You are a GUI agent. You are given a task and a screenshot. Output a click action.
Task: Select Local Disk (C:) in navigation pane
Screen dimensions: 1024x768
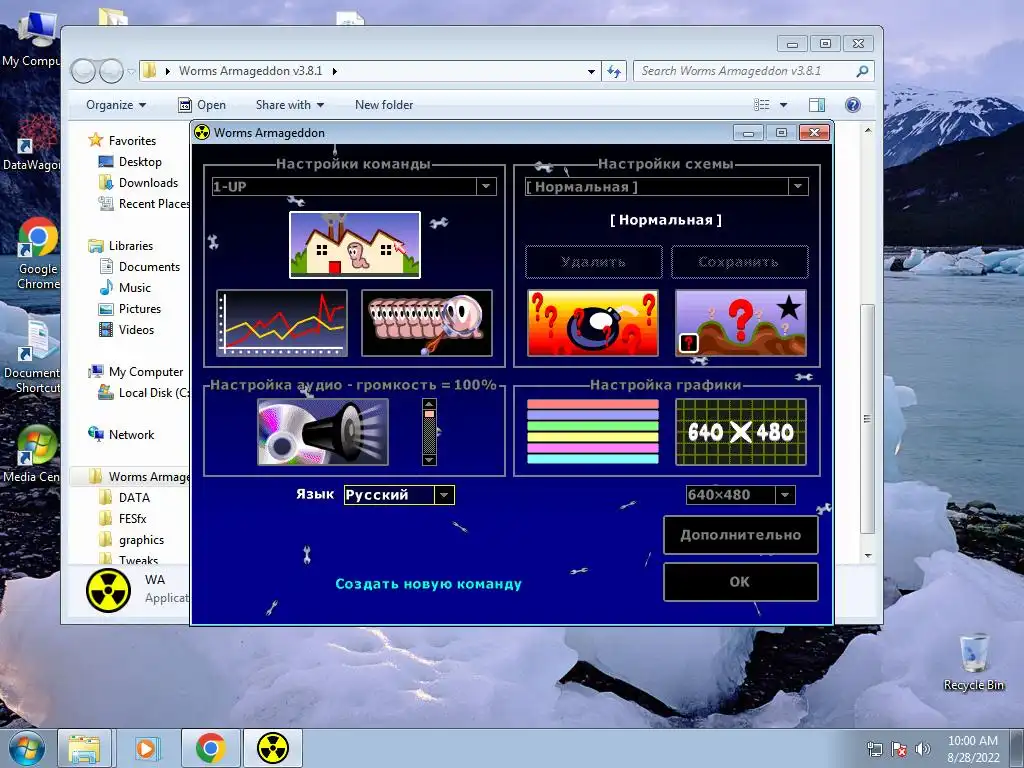(x=154, y=392)
